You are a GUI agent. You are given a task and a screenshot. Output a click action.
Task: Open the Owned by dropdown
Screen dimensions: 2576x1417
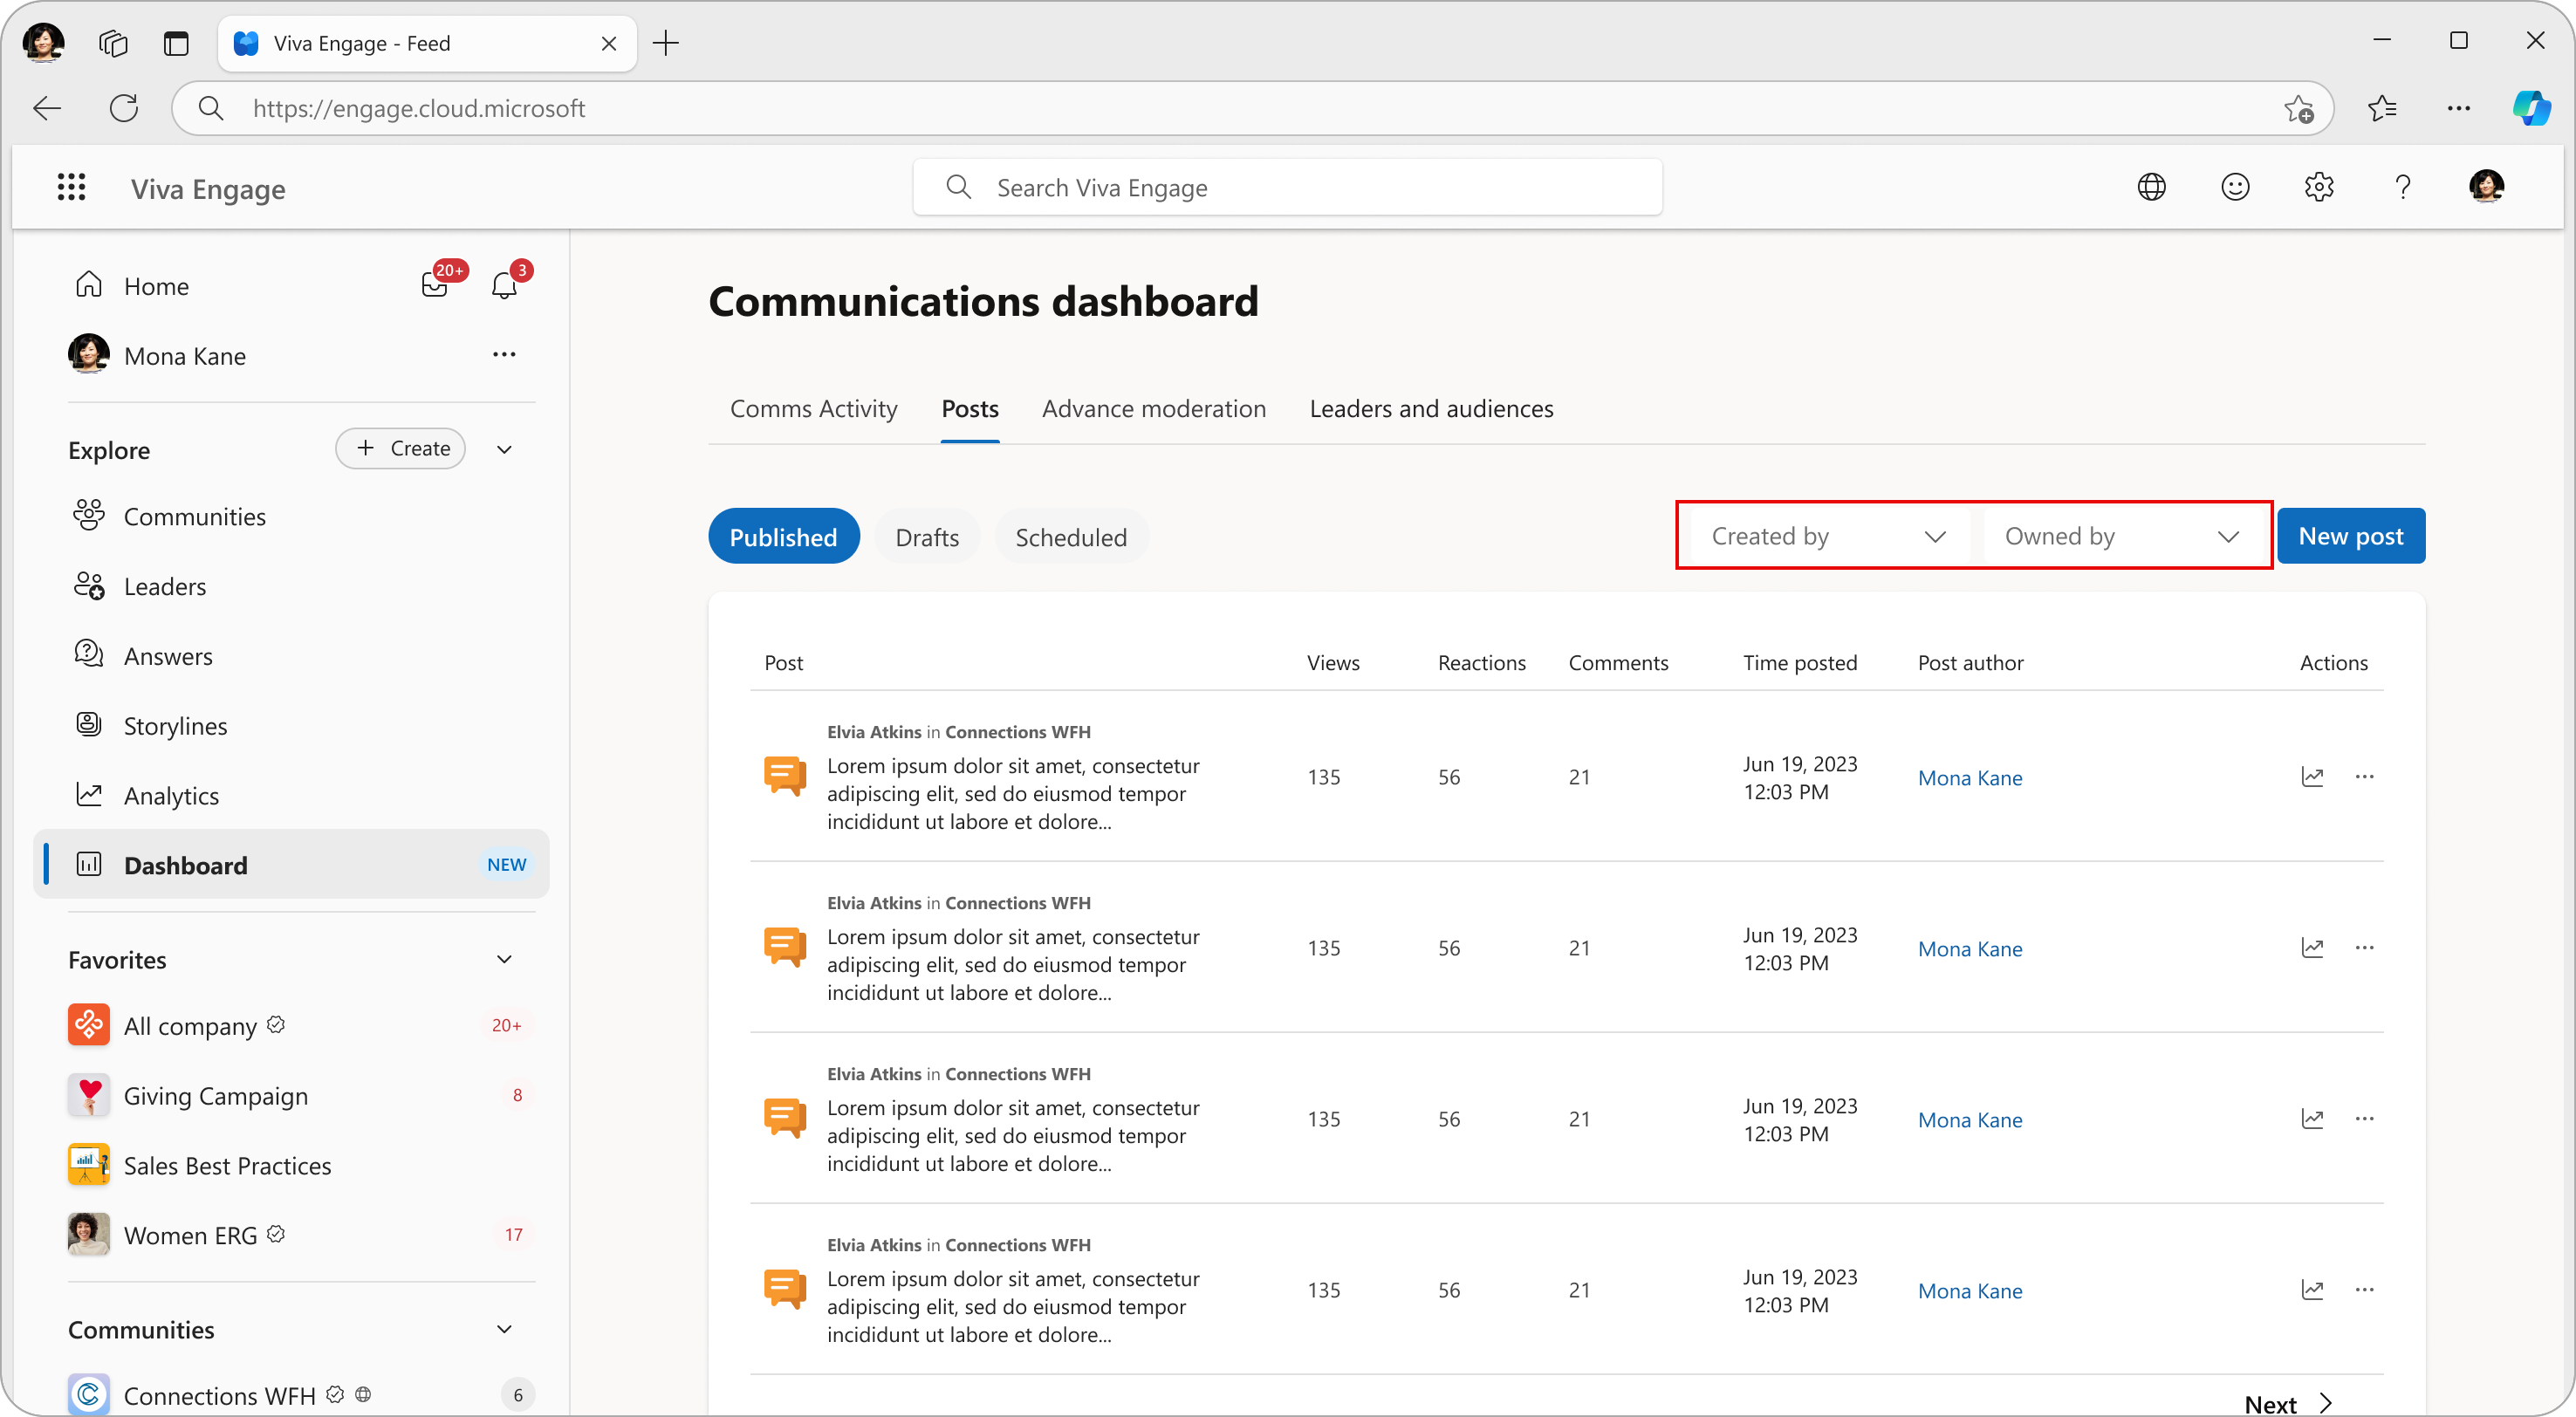pyautogui.click(x=2120, y=536)
